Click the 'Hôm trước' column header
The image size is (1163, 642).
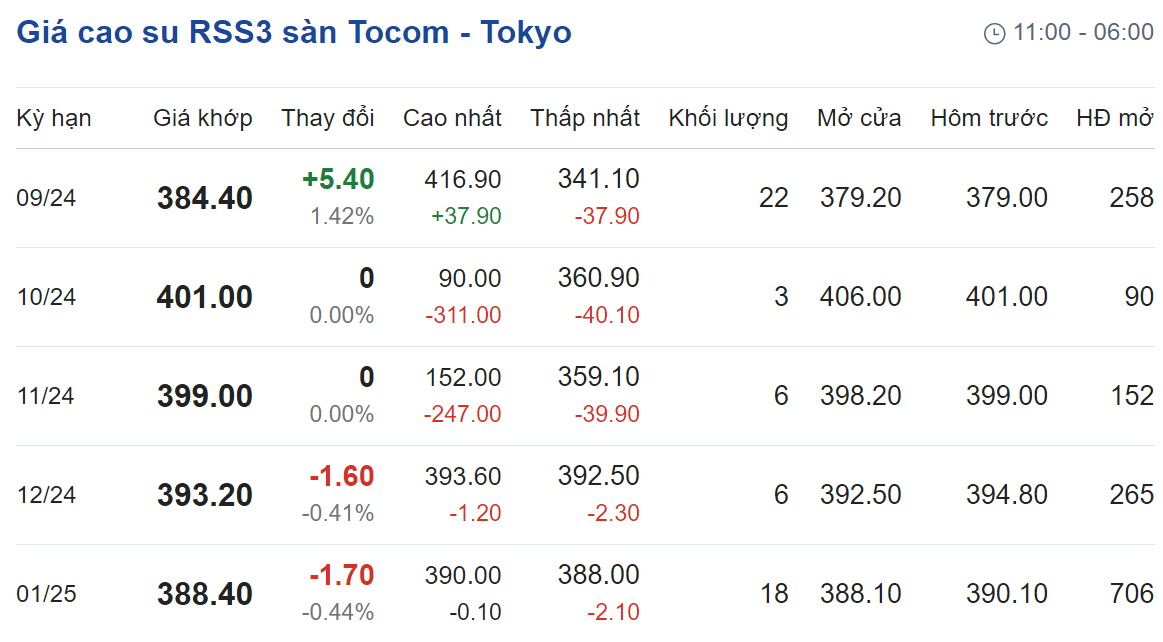coord(989,118)
